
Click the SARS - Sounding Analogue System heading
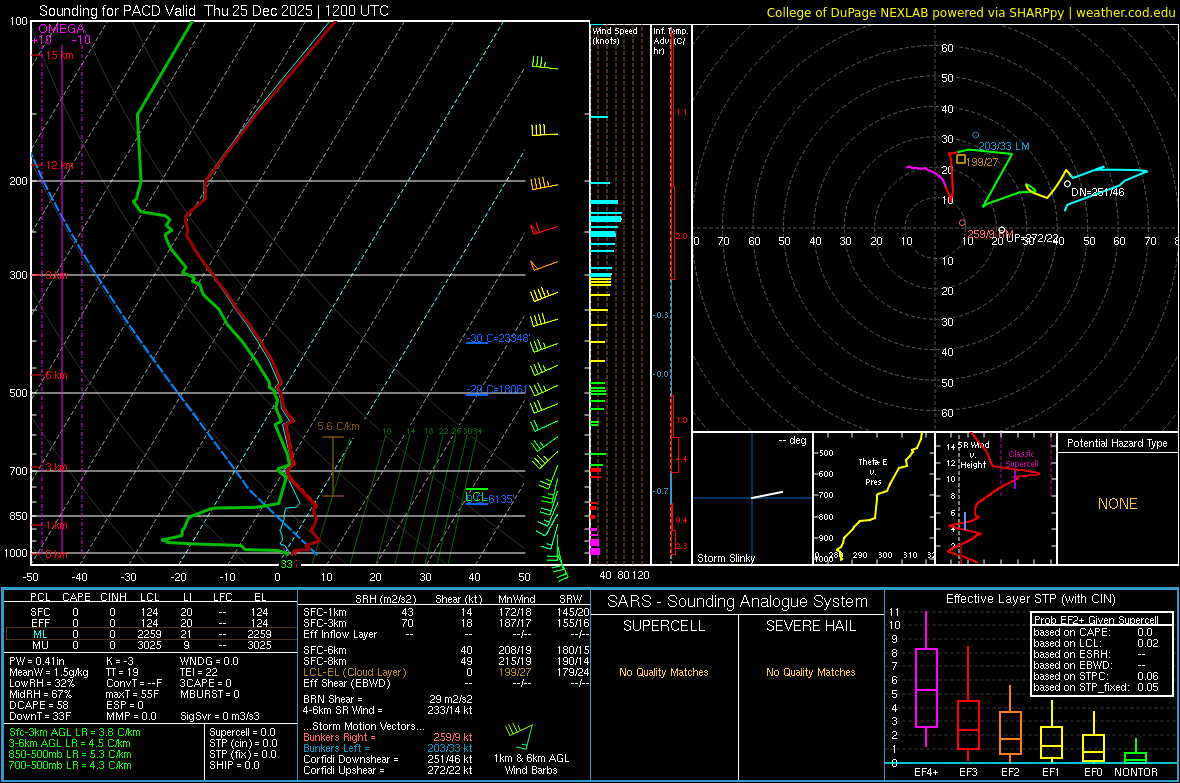[737, 602]
